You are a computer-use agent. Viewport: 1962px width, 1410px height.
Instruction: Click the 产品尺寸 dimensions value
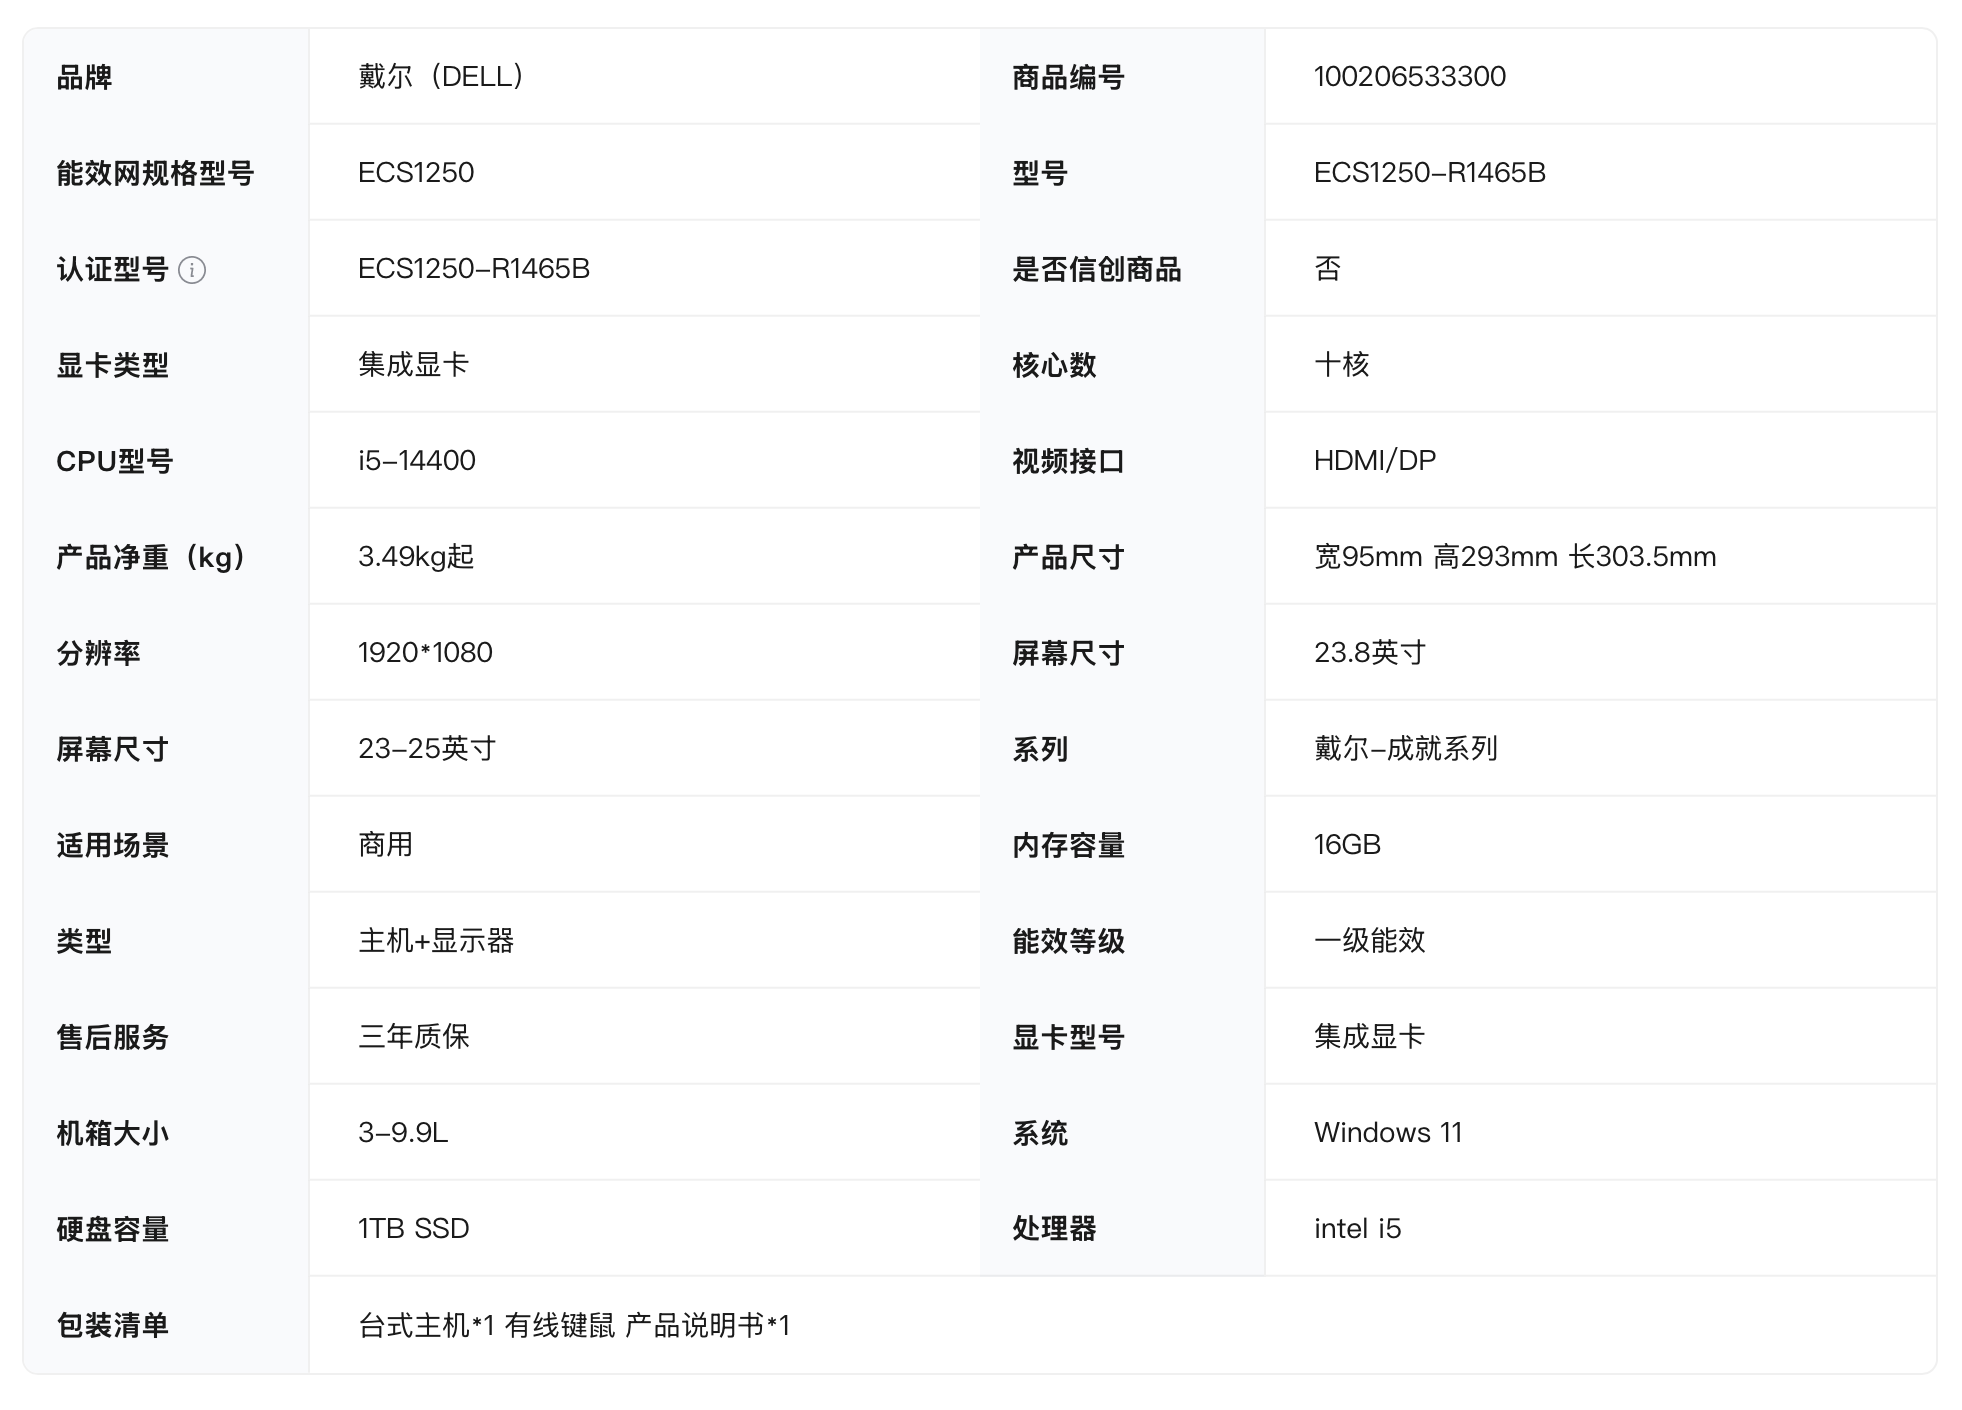pos(1514,556)
